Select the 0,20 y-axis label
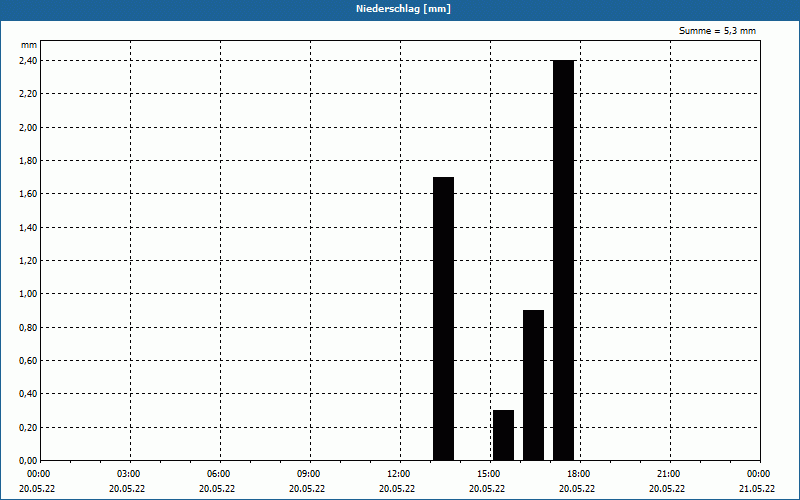Image resolution: width=800 pixels, height=500 pixels. click(28, 428)
